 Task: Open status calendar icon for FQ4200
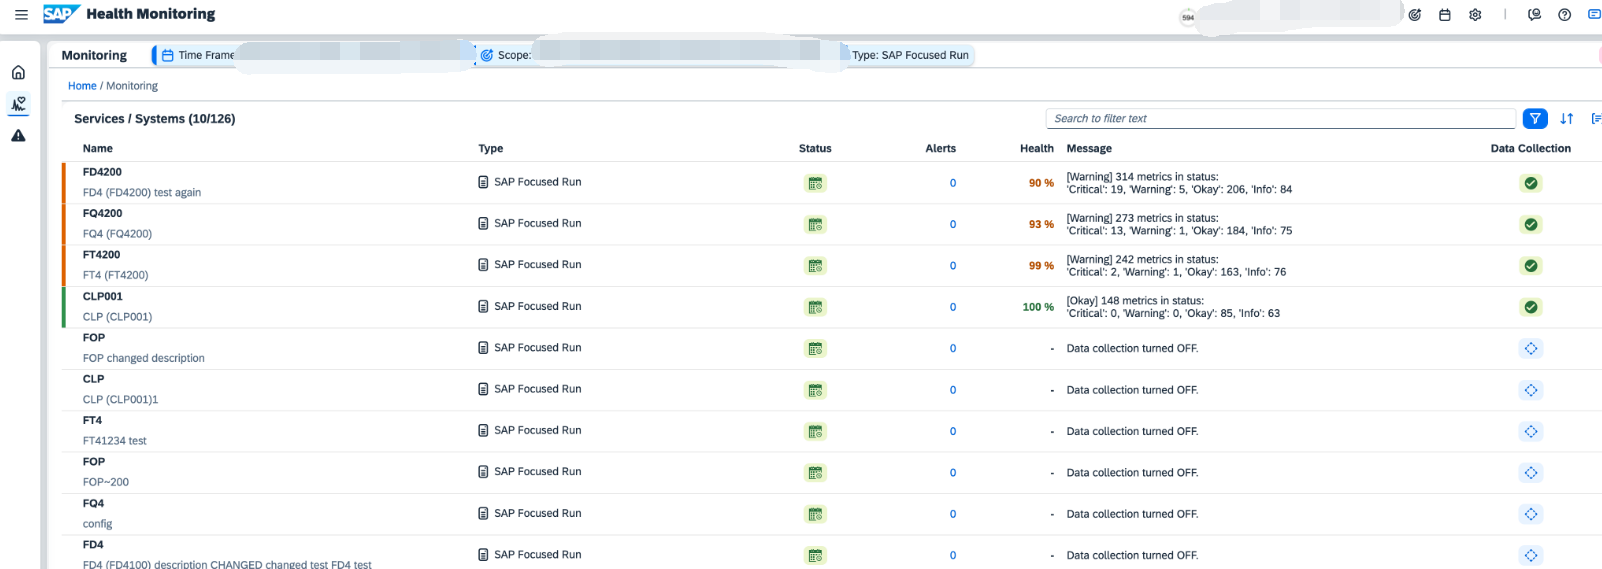tap(816, 225)
